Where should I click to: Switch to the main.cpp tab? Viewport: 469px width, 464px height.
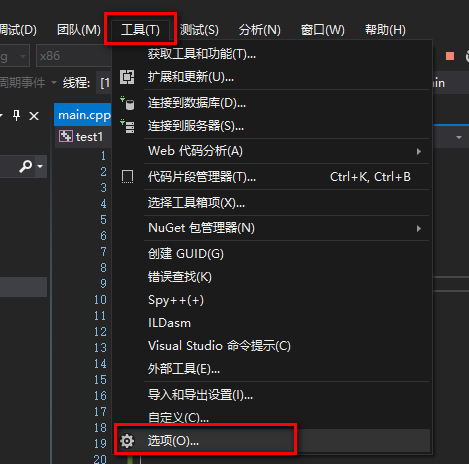point(83,115)
